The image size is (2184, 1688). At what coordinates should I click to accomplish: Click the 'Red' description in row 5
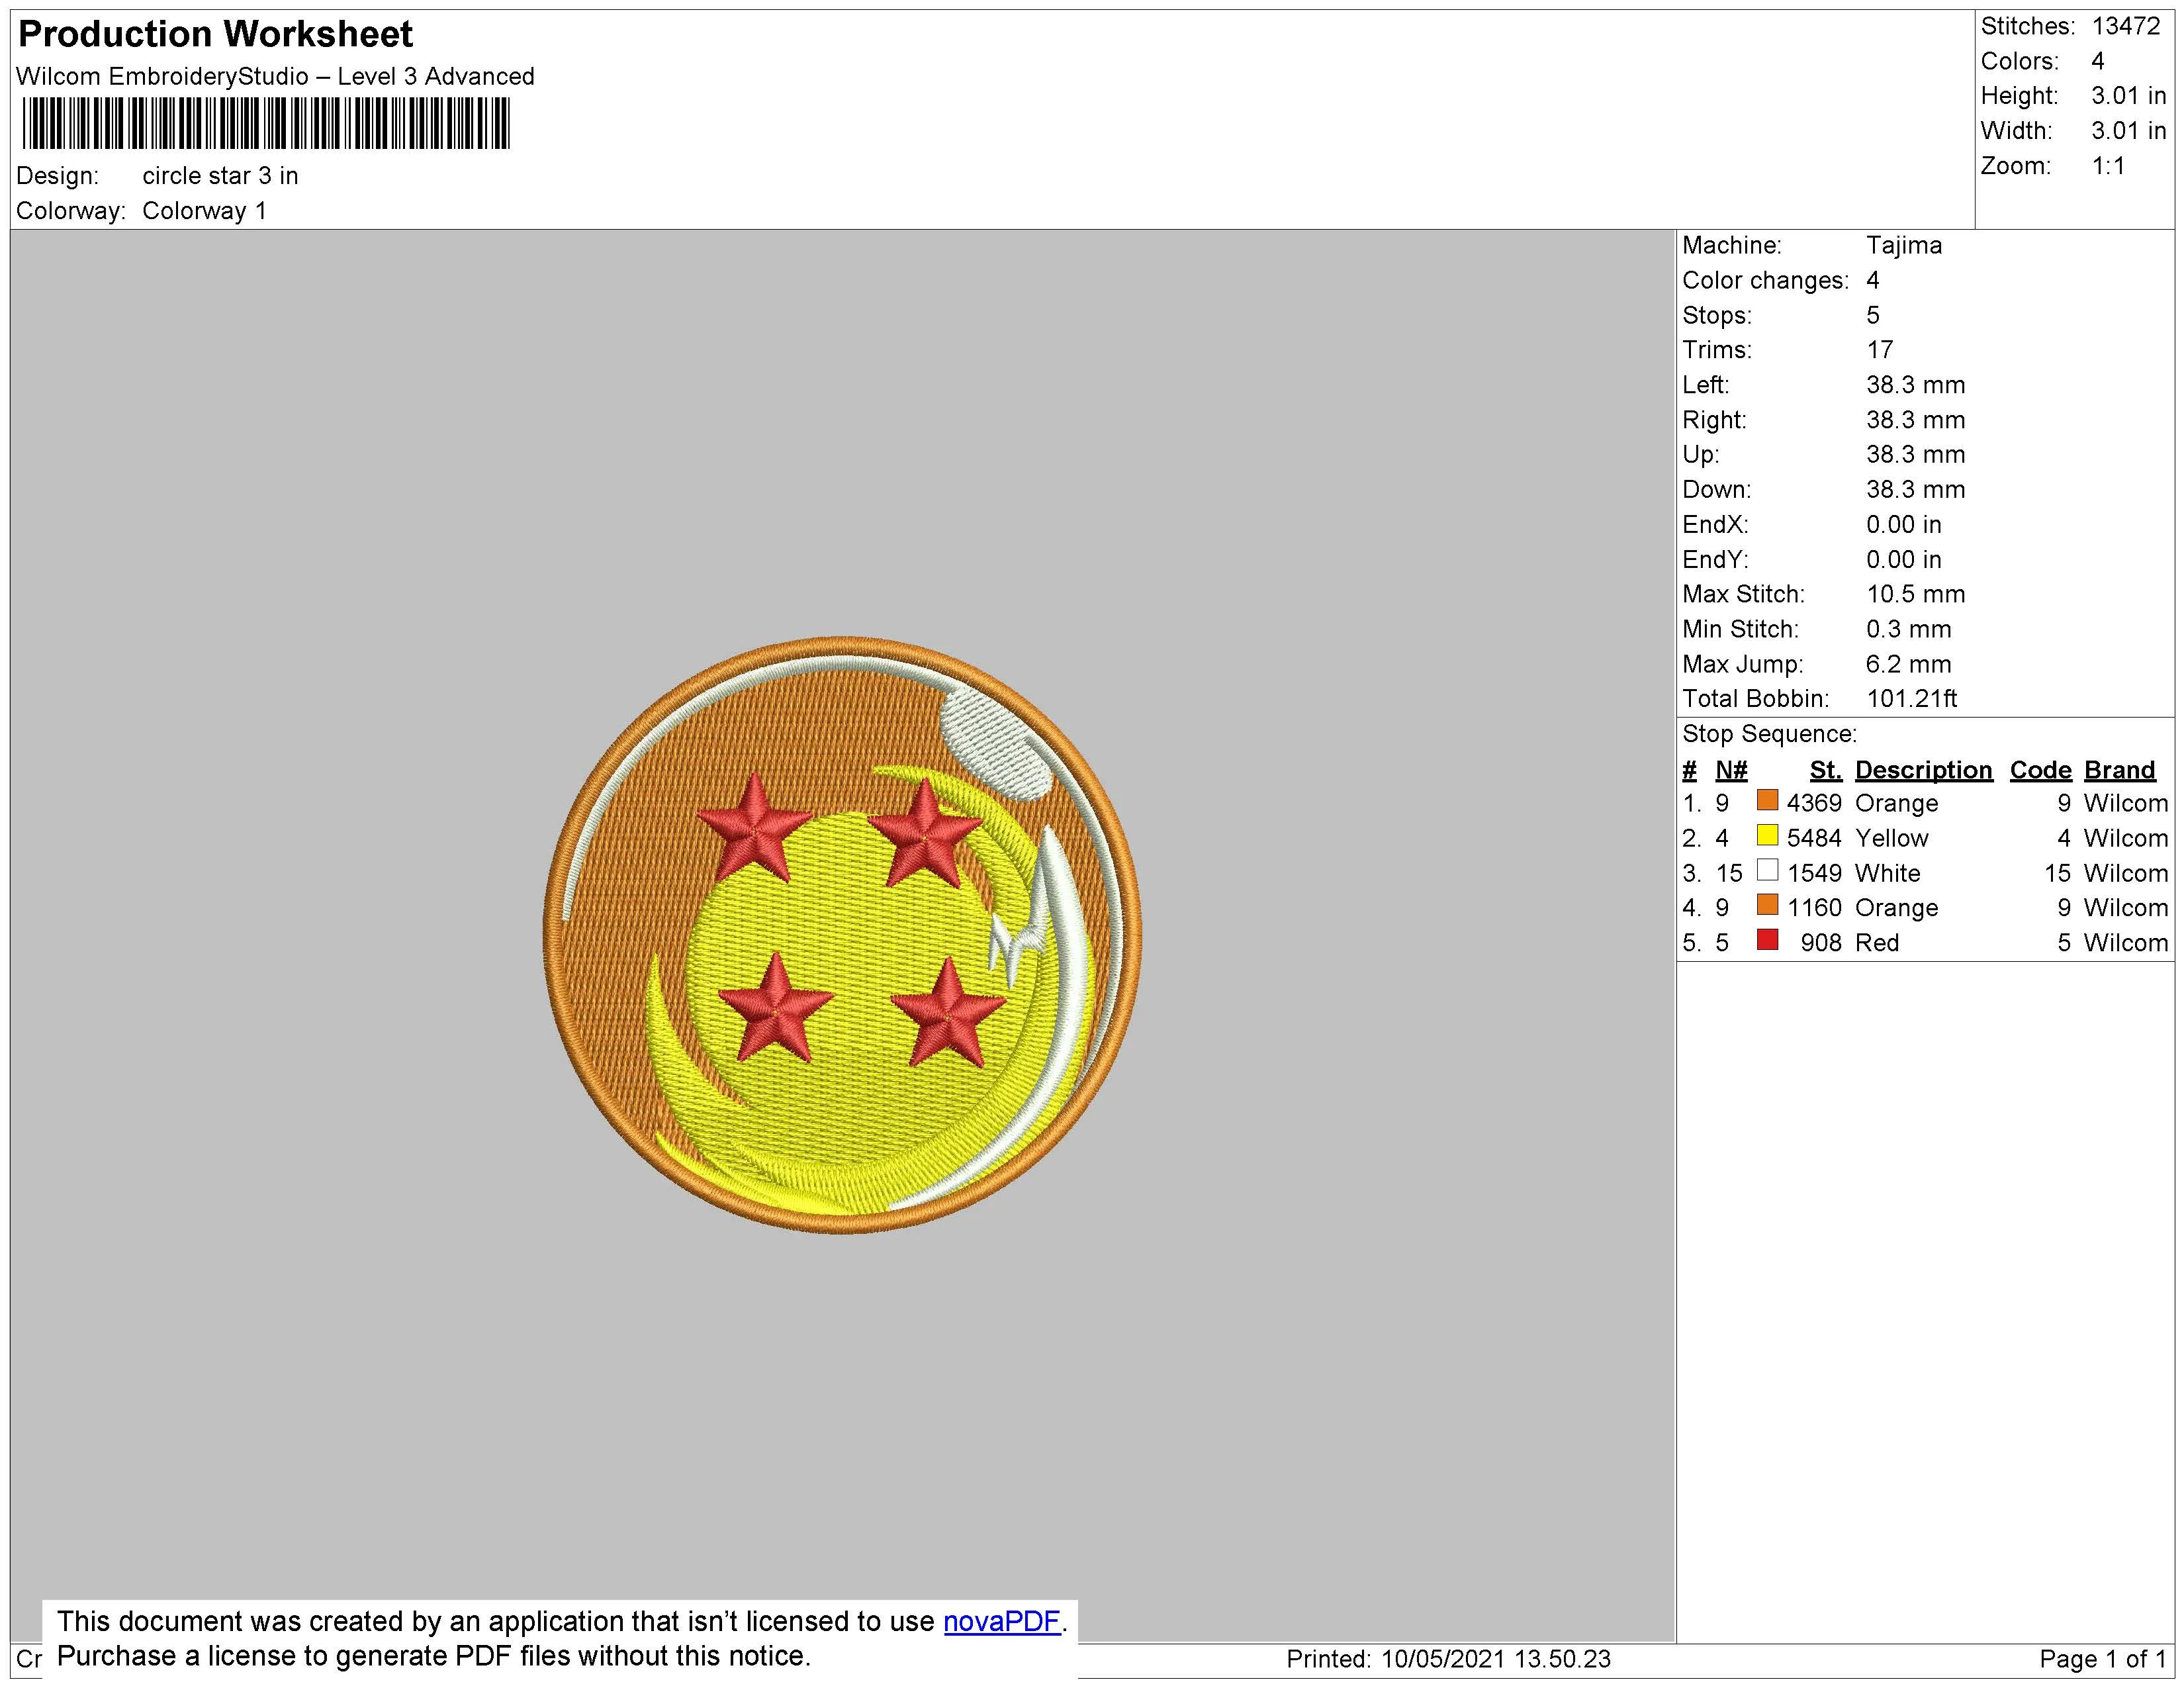[x=1876, y=943]
